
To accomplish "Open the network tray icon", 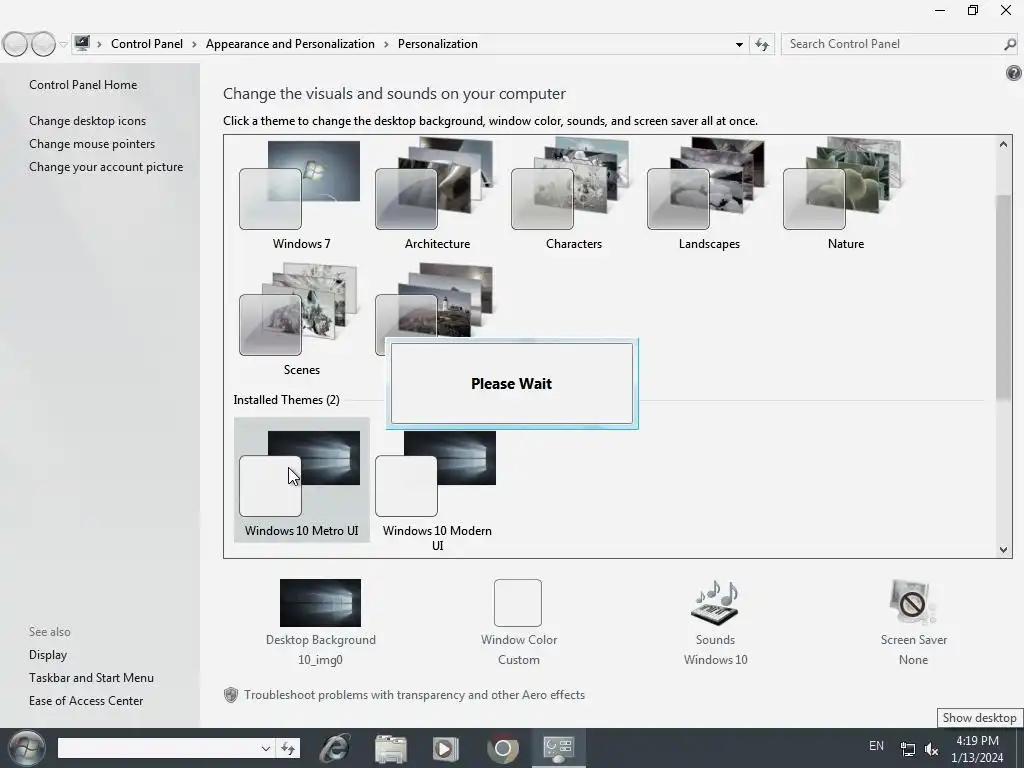I will (907, 749).
